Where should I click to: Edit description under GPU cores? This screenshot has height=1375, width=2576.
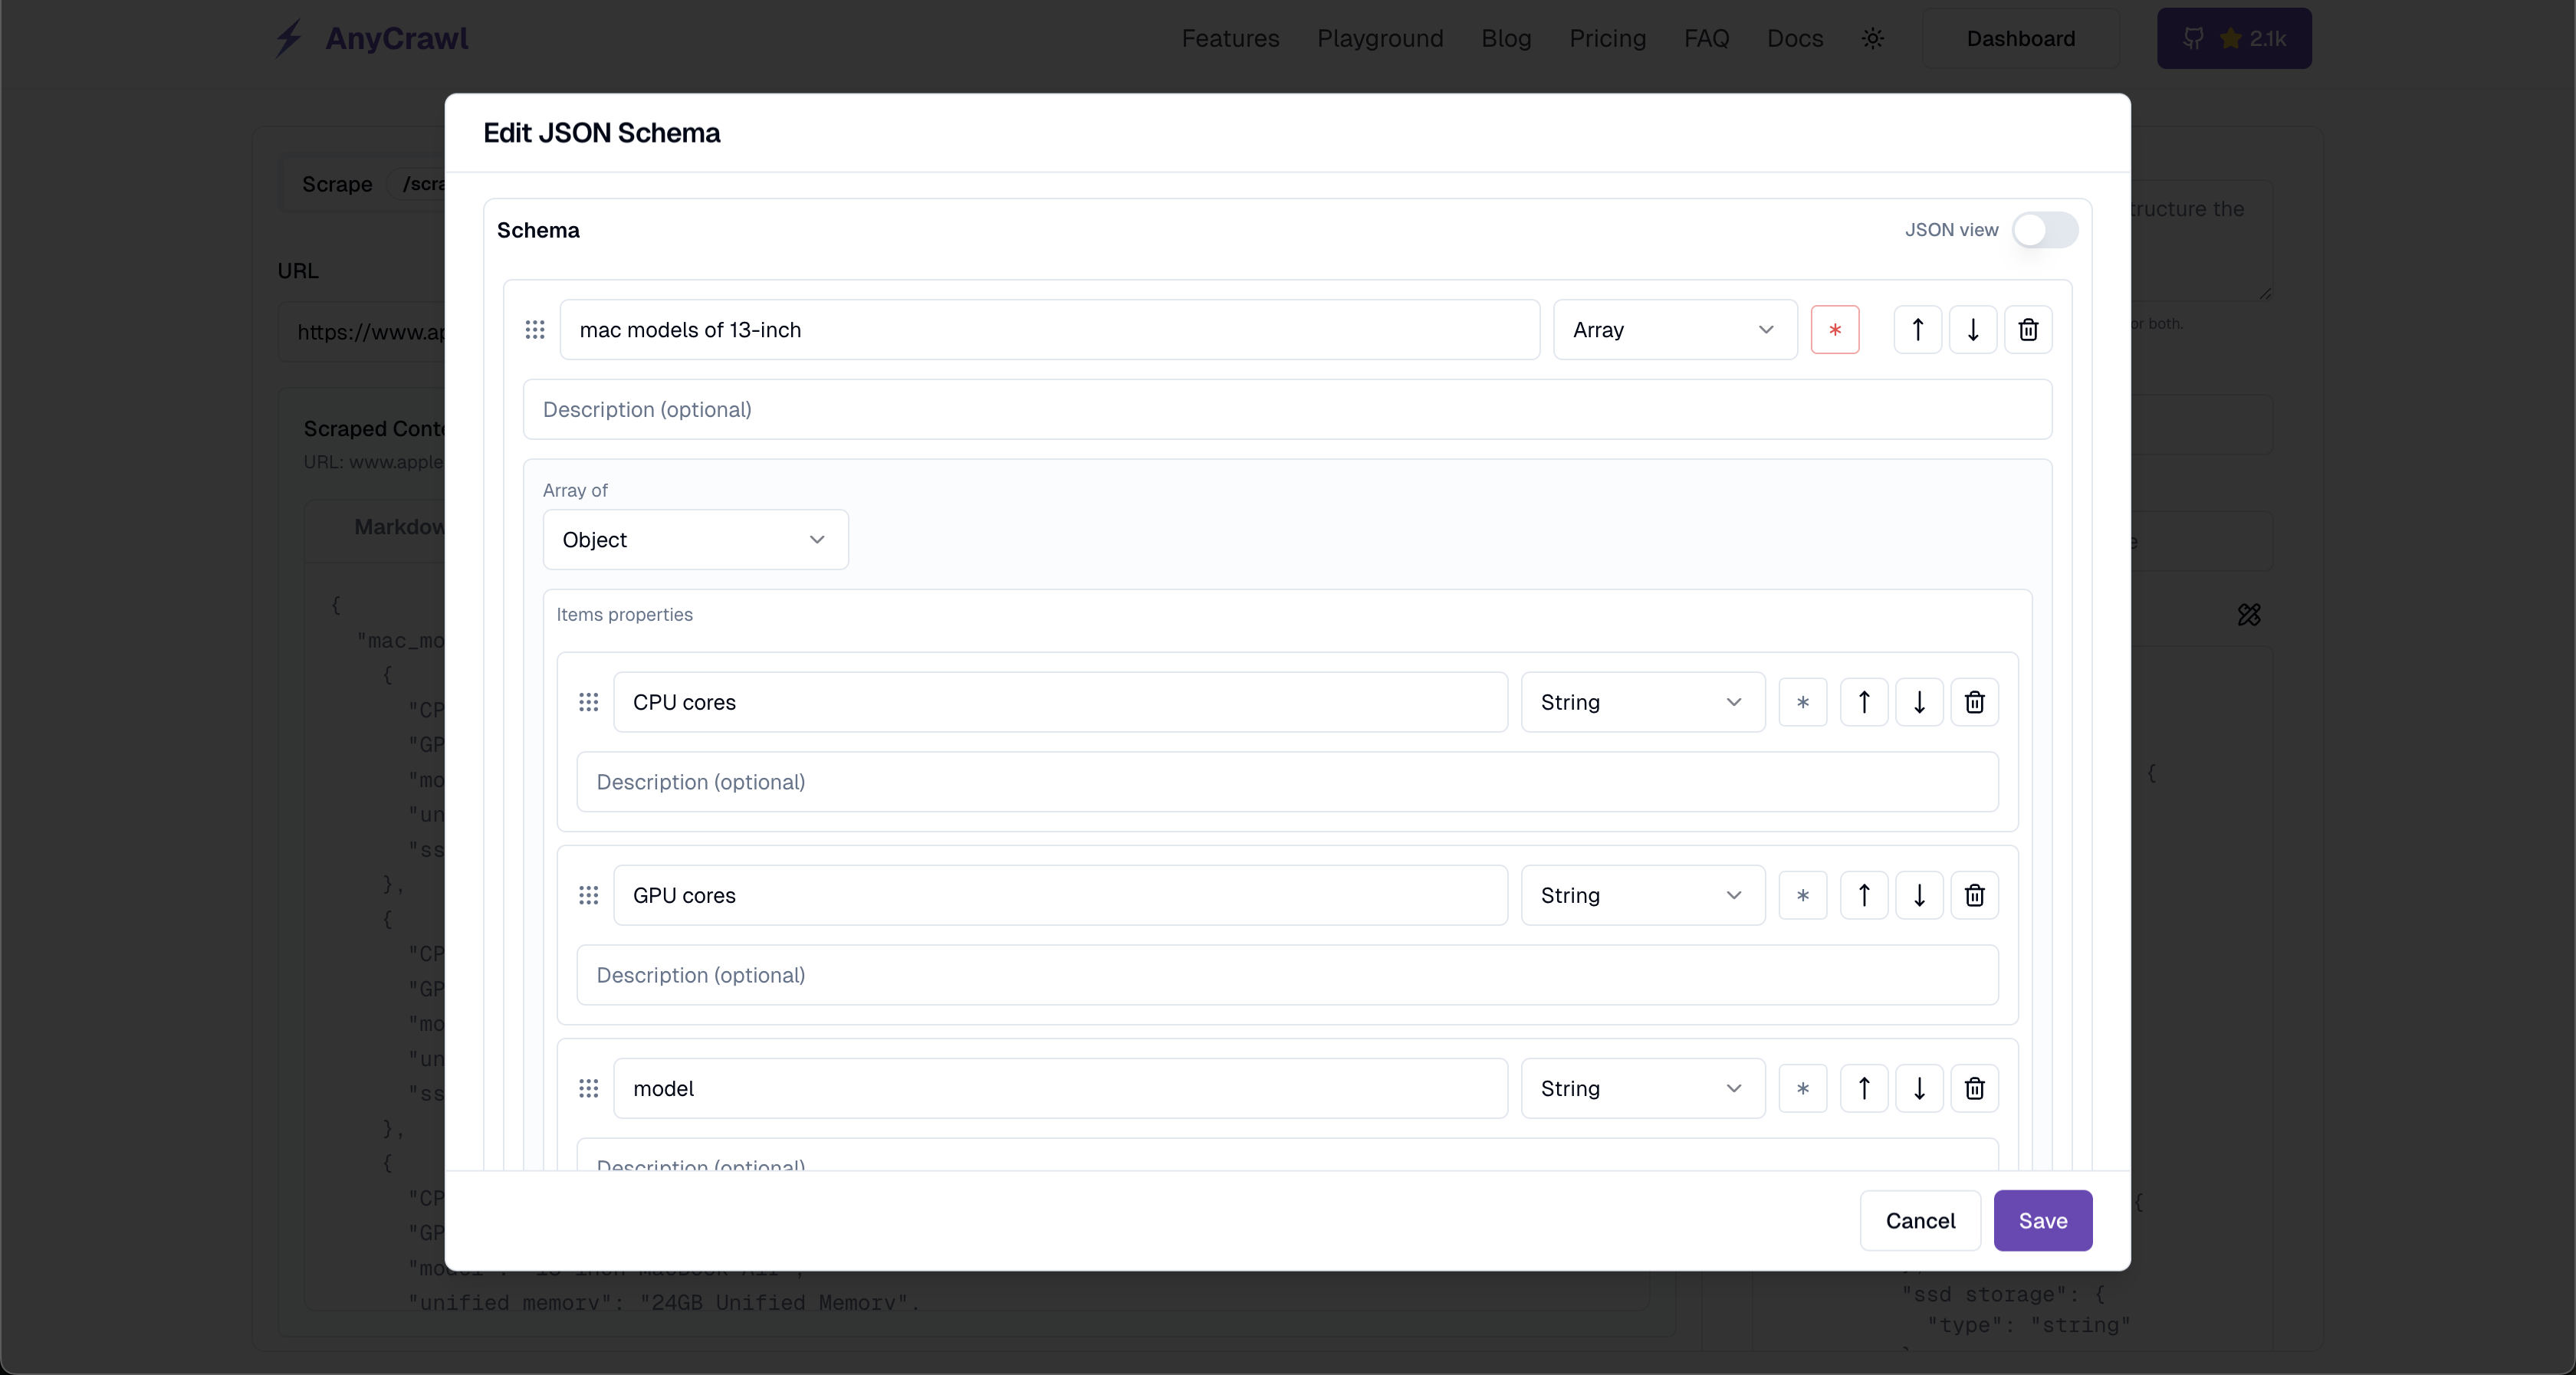pyautogui.click(x=1287, y=975)
